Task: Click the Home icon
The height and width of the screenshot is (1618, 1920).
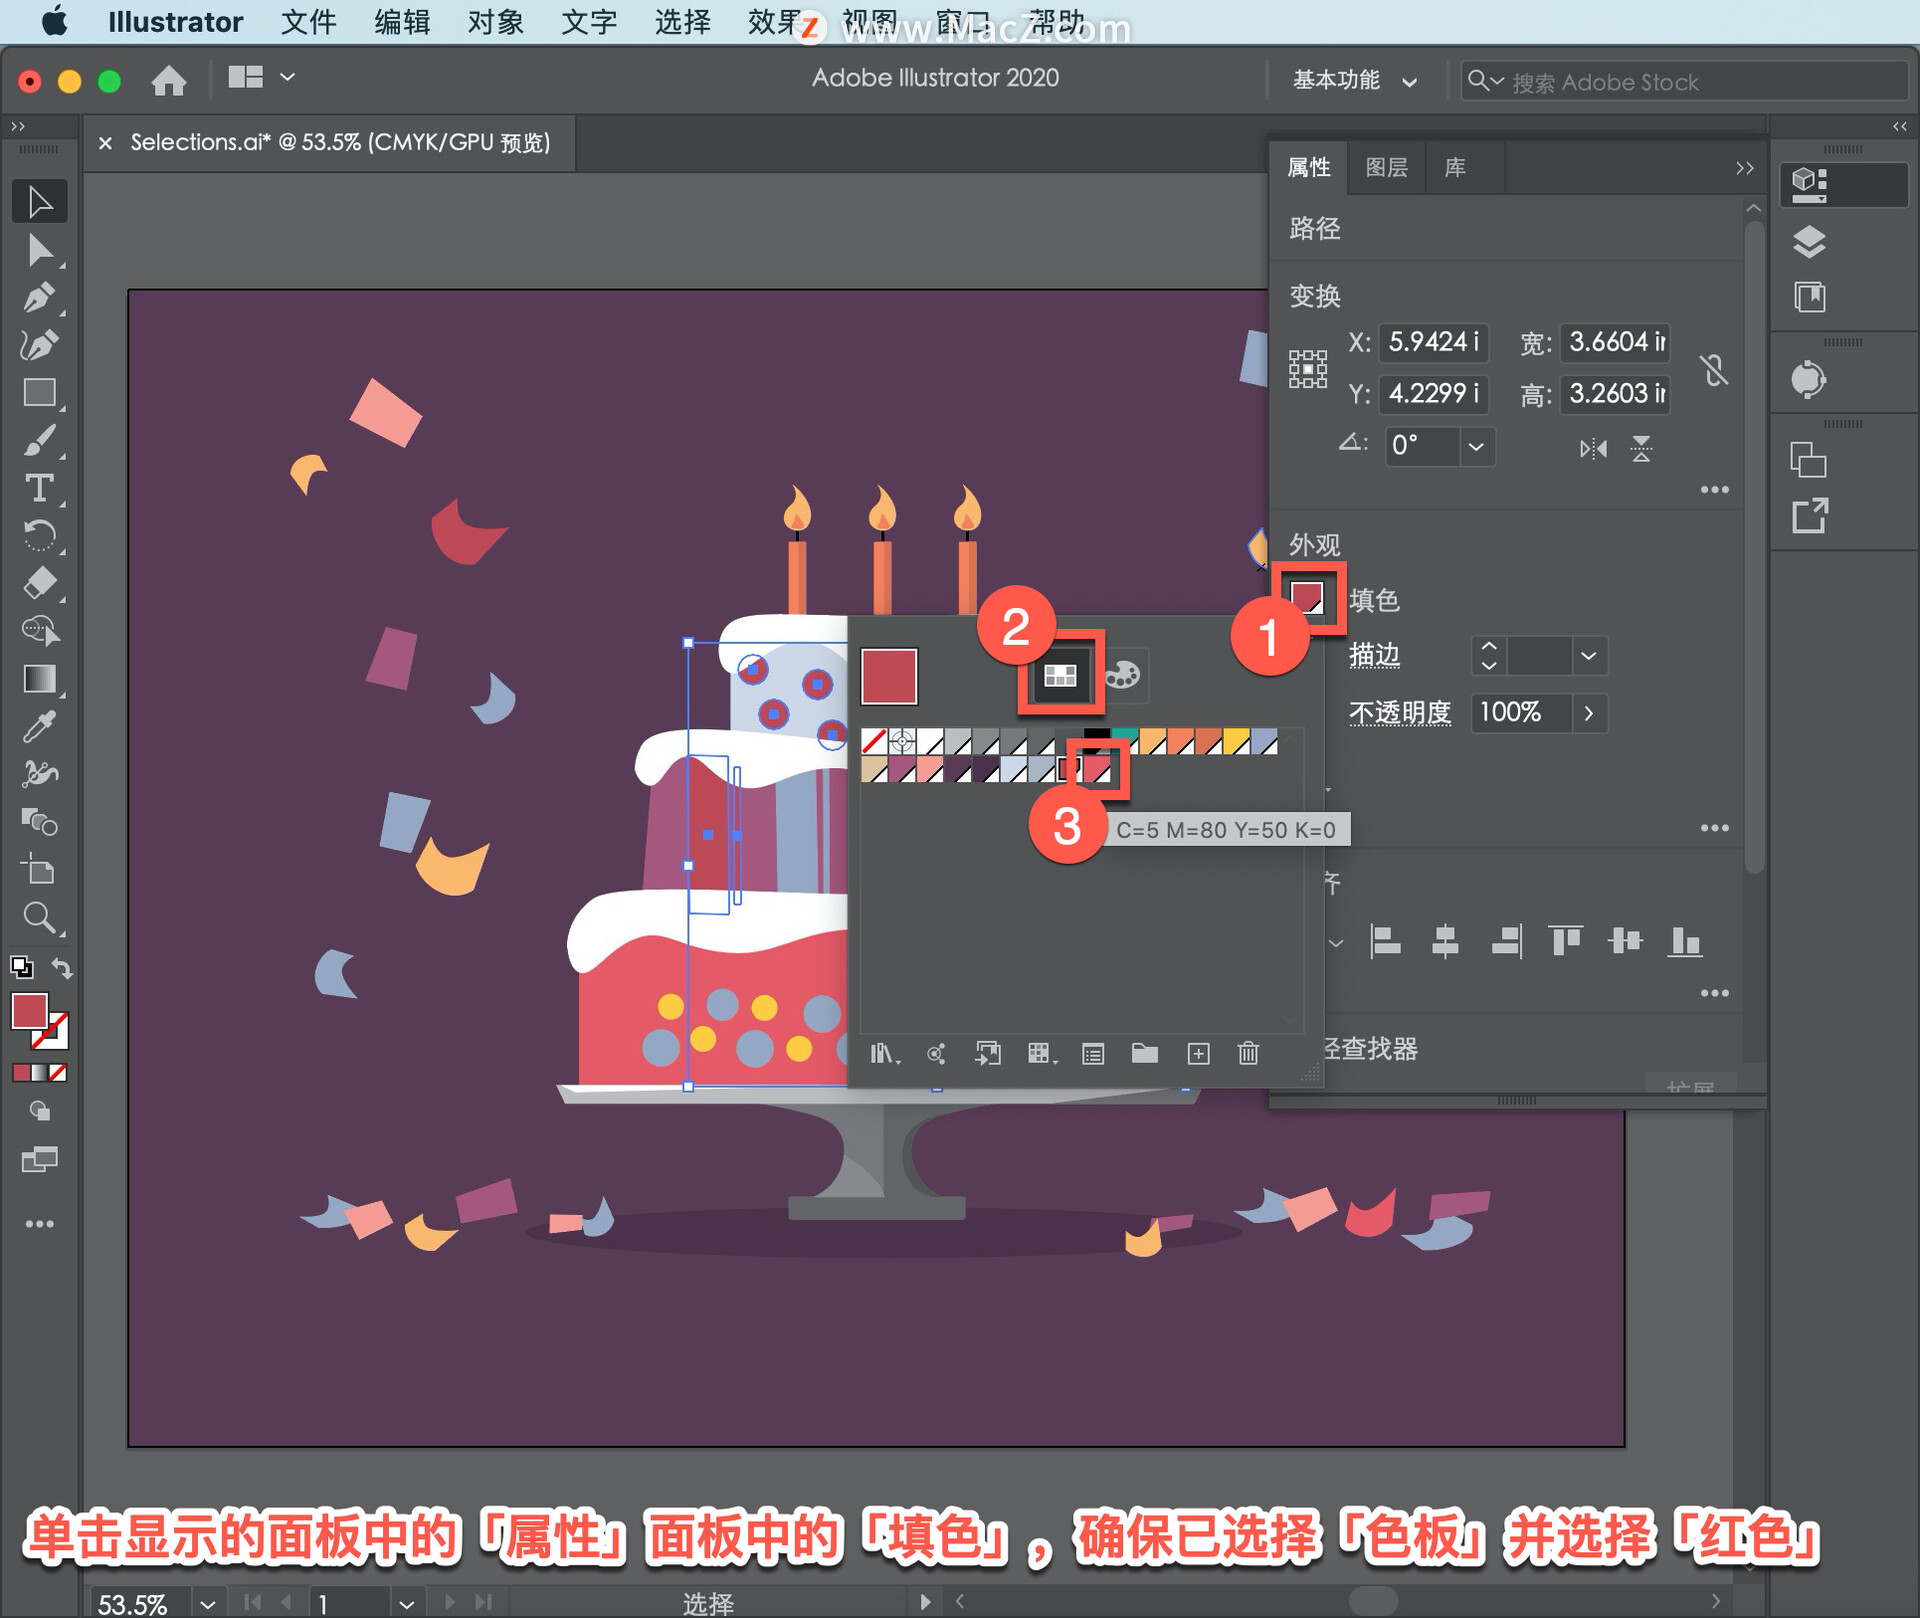Action: coord(169,79)
